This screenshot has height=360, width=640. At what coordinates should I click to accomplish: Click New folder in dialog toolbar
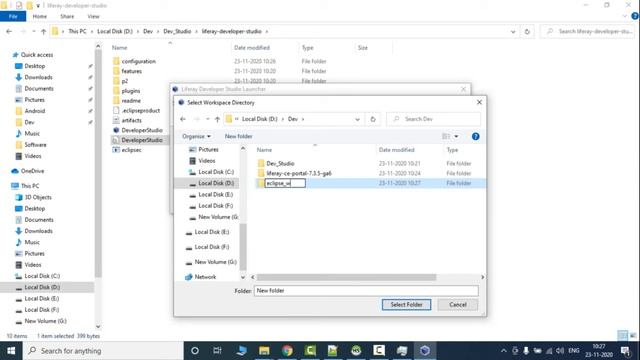(x=238, y=136)
